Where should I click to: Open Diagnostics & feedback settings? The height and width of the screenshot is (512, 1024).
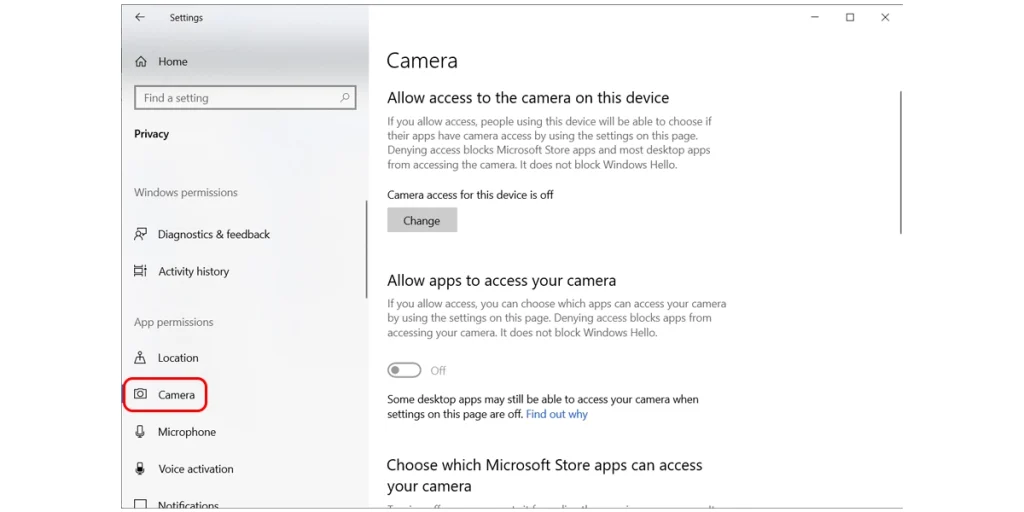click(x=213, y=235)
